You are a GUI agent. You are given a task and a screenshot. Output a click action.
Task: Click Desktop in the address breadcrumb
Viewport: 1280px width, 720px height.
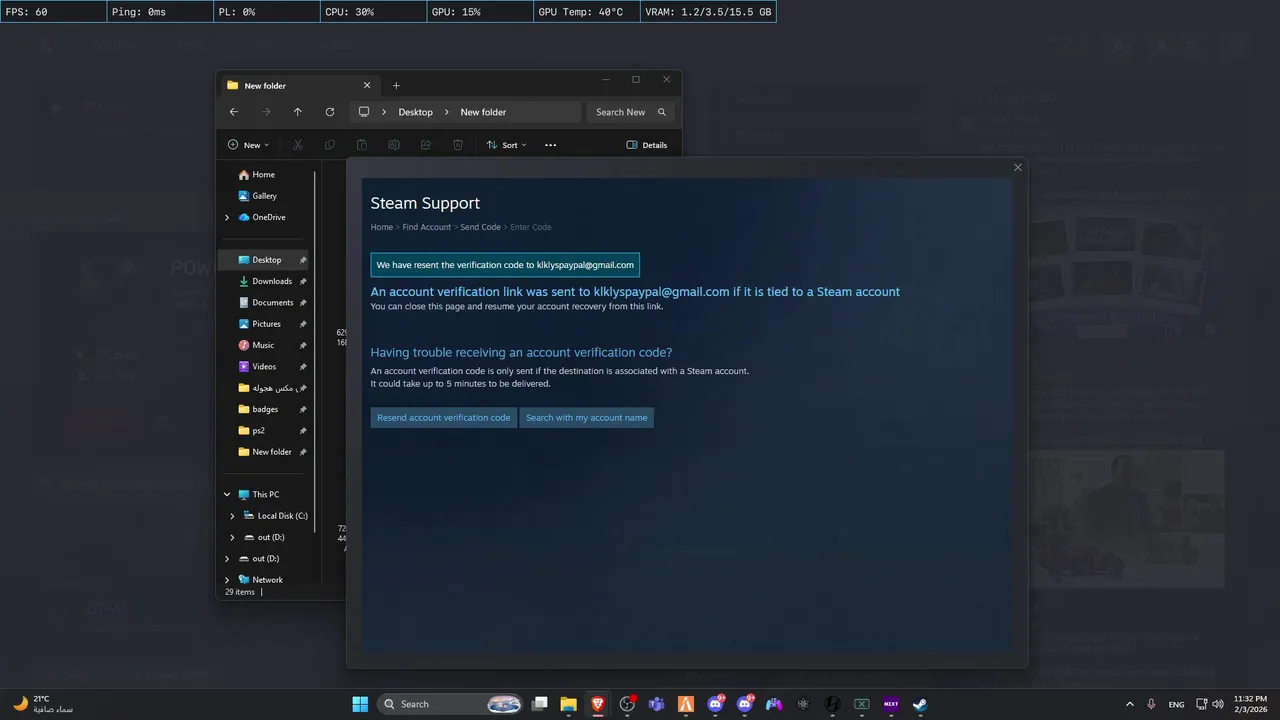point(416,112)
